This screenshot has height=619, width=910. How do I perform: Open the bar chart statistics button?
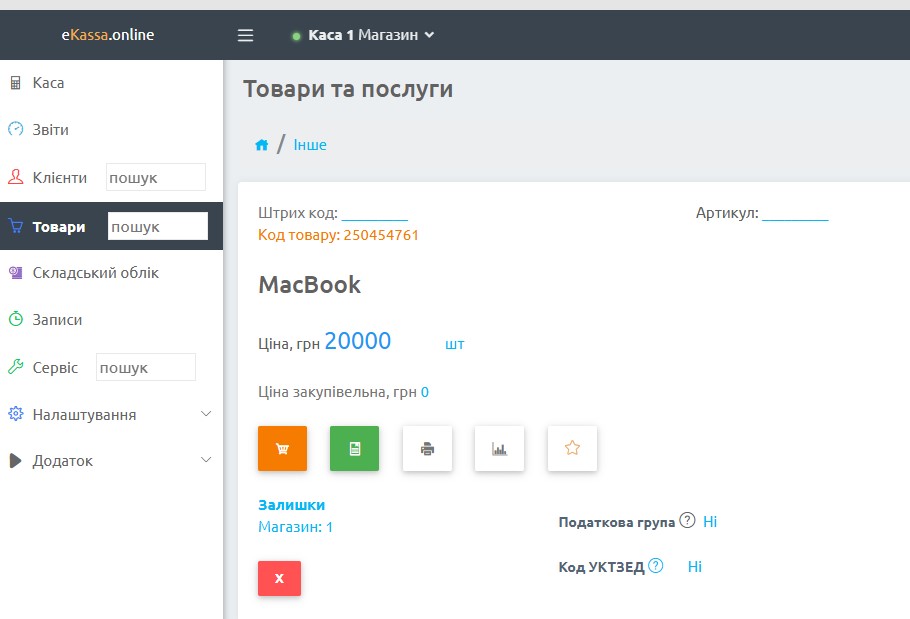499,448
